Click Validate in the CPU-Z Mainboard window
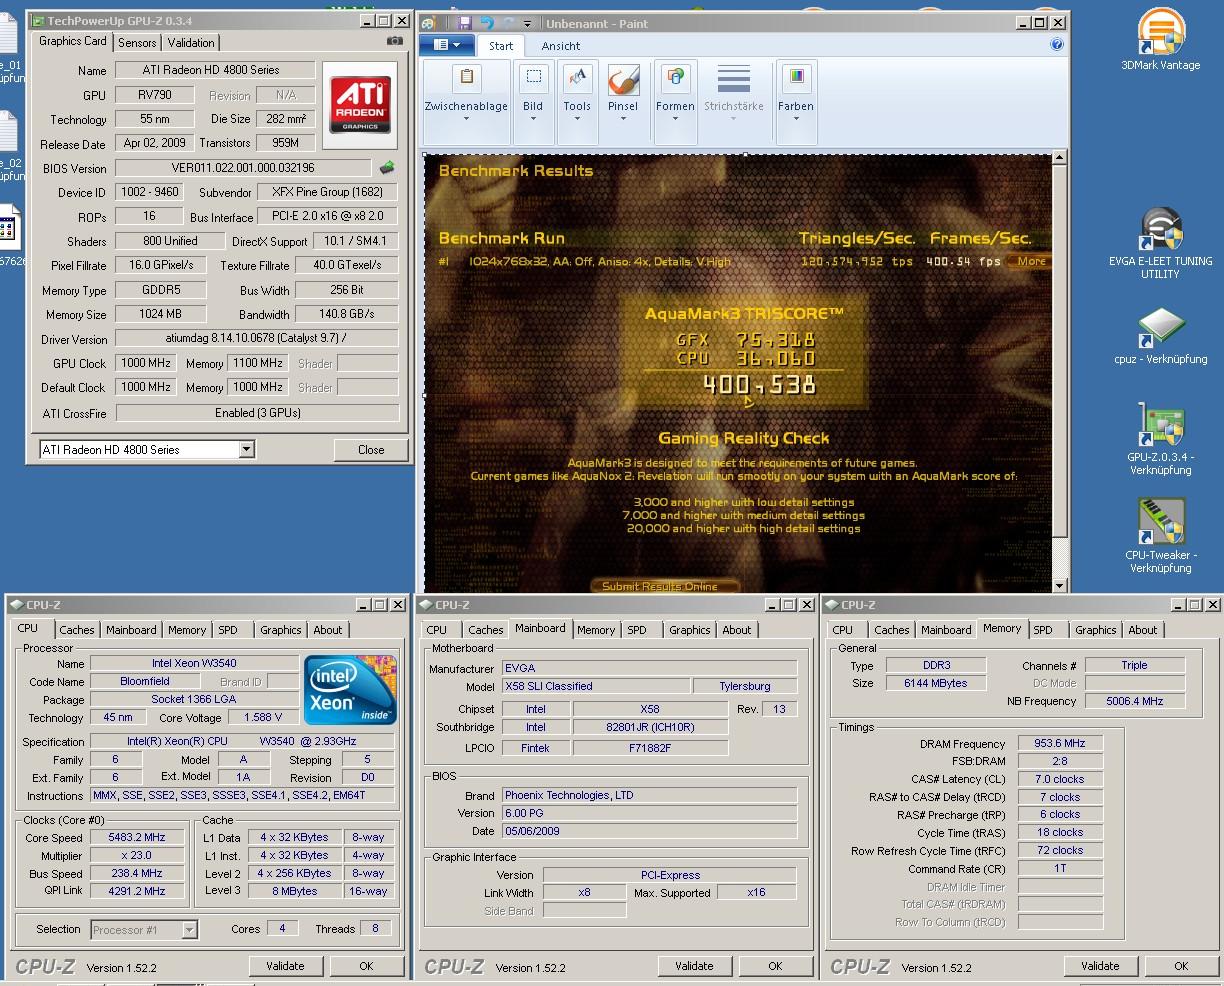This screenshot has width=1224, height=986. click(694, 966)
